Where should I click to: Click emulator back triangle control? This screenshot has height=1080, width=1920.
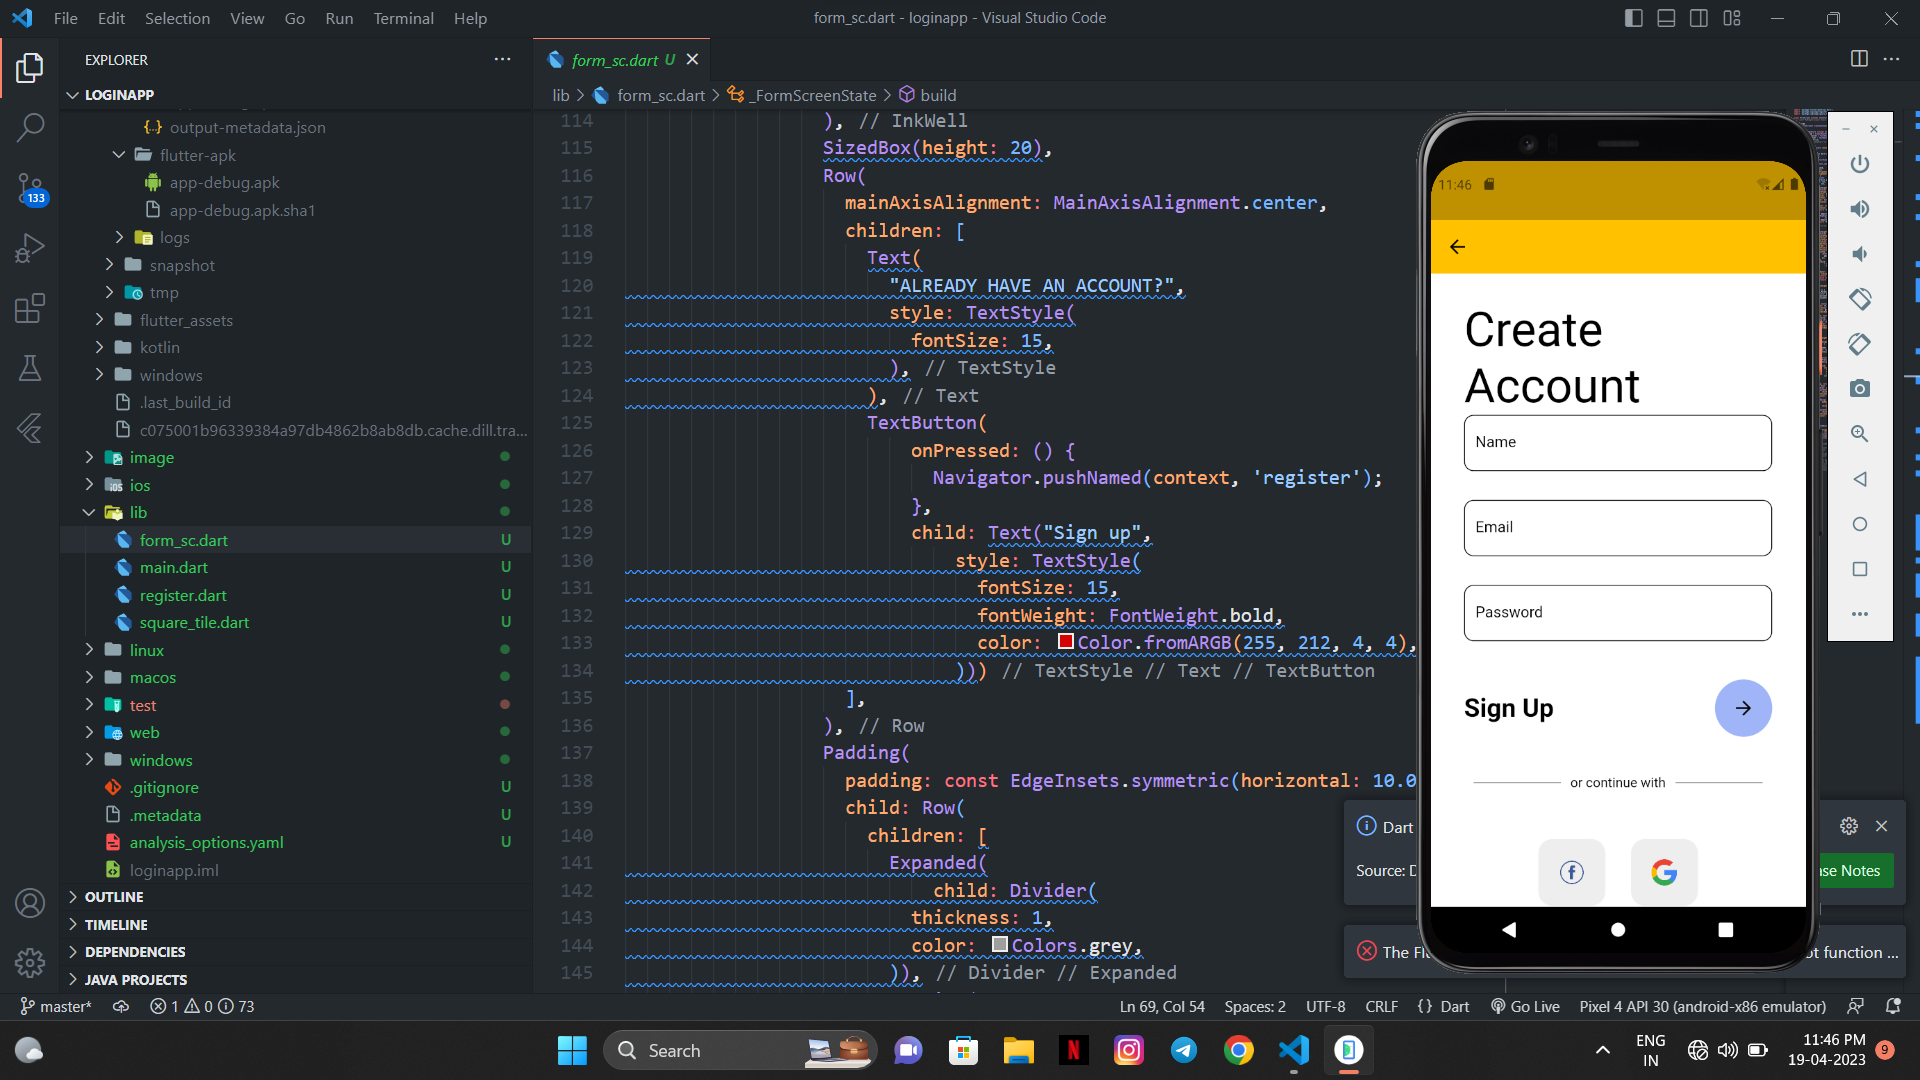(x=1860, y=479)
